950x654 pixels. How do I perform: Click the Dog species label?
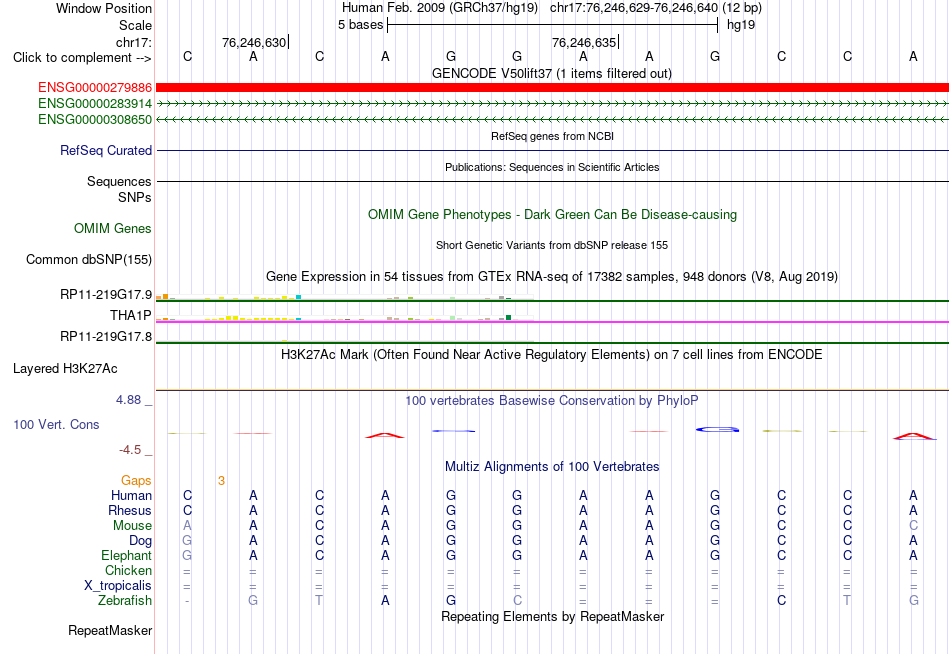click(140, 541)
